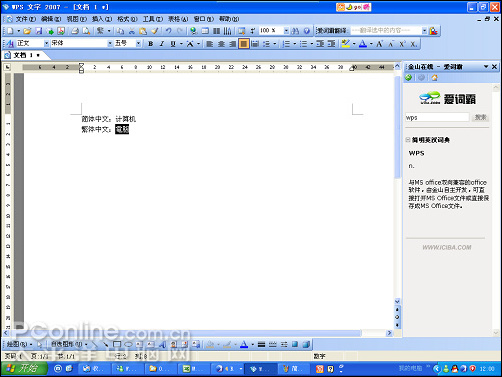This screenshot has width=502, height=377.
Task: Click the Windows 开始 Start button
Action: click(x=24, y=369)
